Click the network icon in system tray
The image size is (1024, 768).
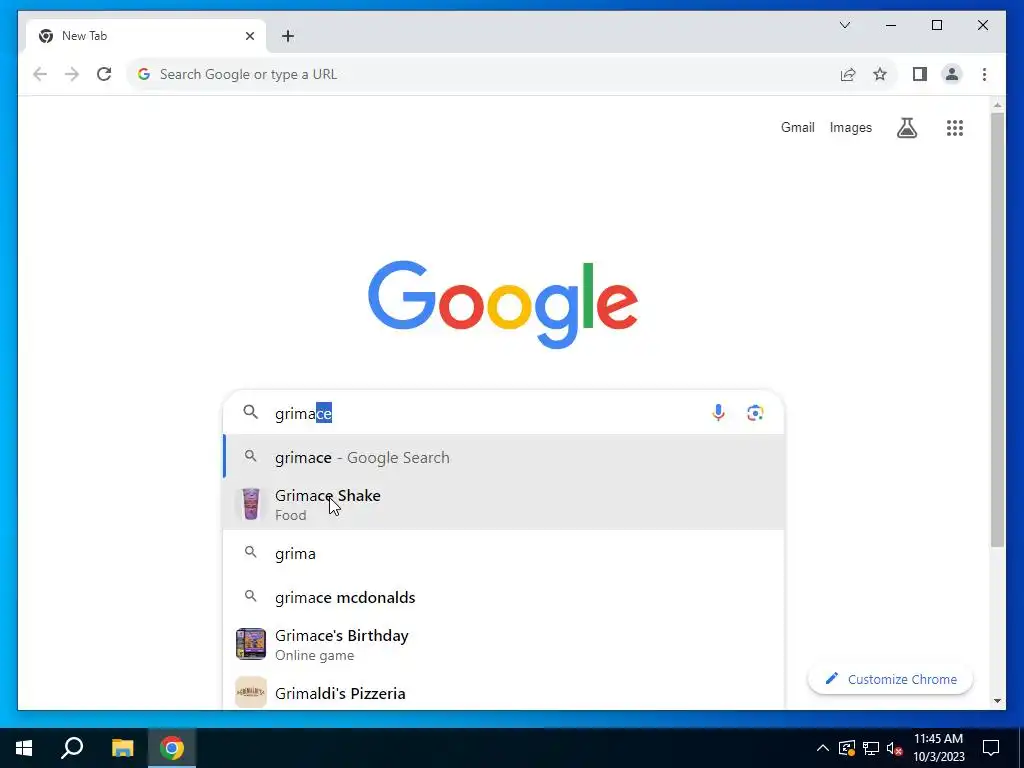coord(871,748)
